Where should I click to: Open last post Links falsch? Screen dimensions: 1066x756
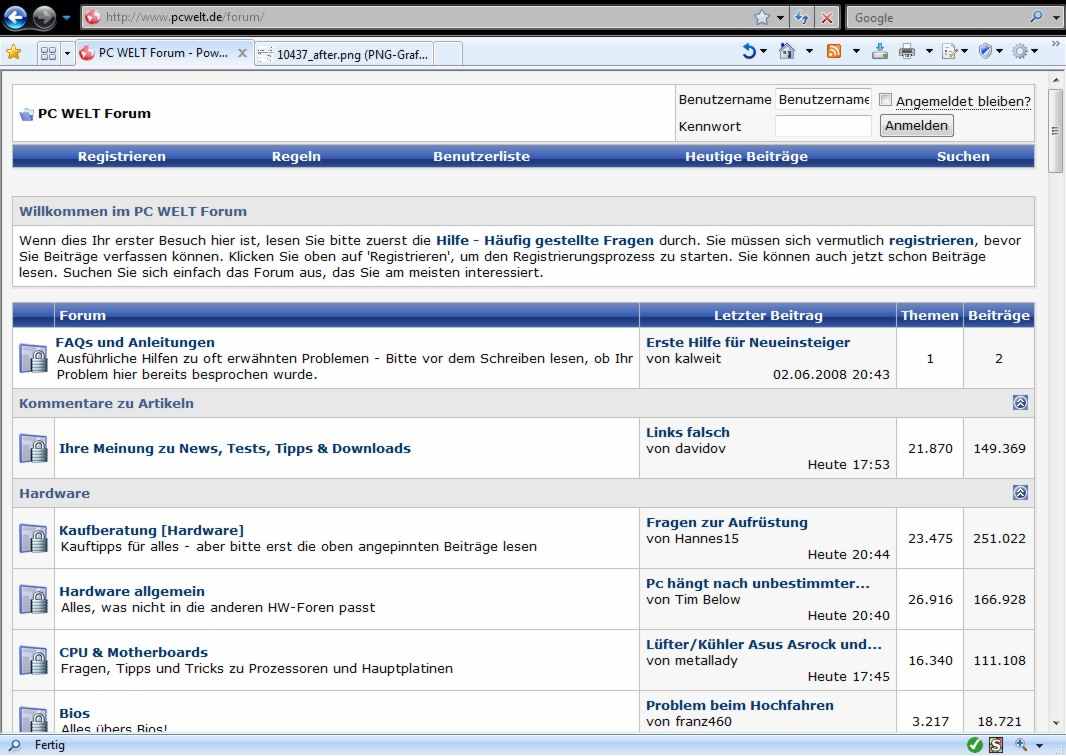point(687,432)
